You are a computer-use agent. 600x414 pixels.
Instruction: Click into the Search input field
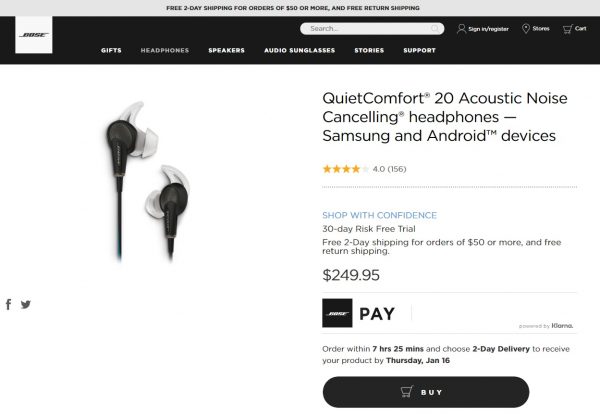[365, 29]
